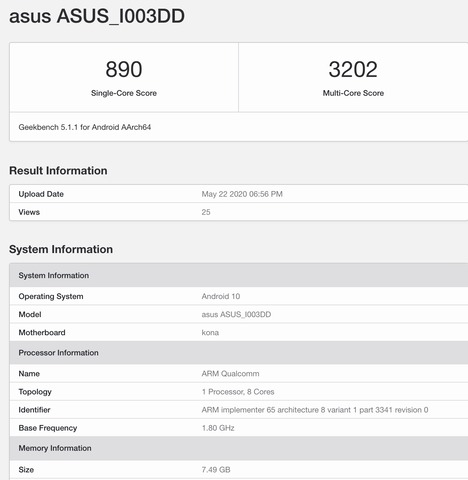This screenshot has height=480, width=468.
Task: Click the Topology value 1 Processor, 8 Cores
Action: [238, 392]
